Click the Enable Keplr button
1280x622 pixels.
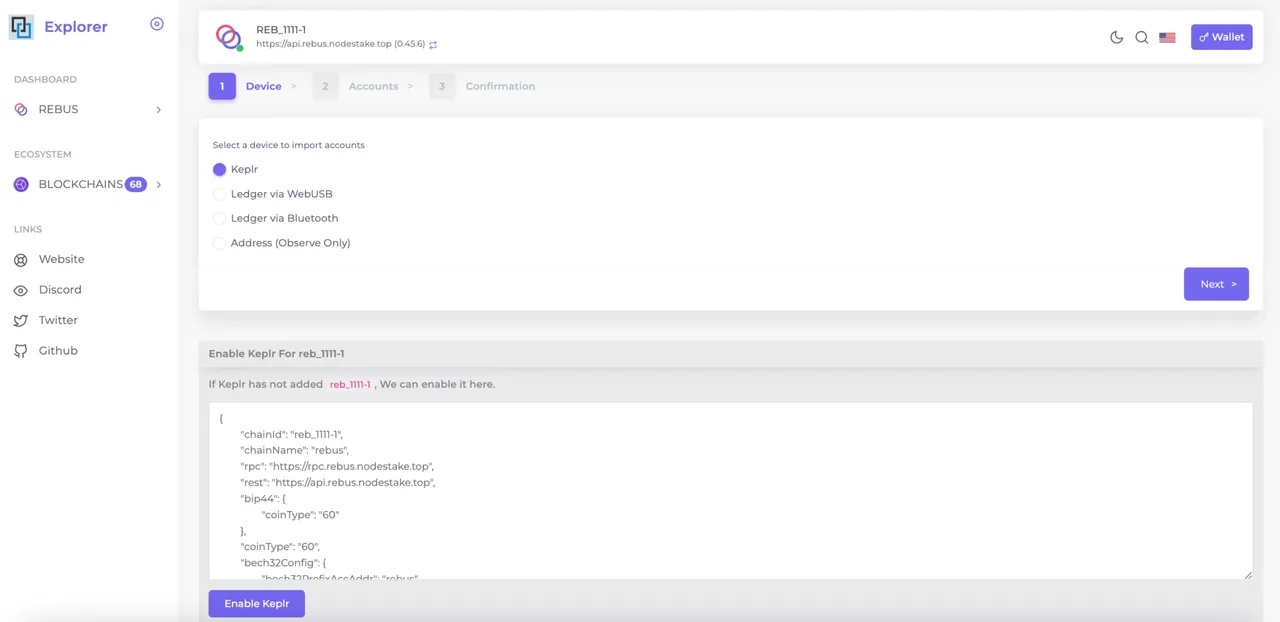(257, 604)
